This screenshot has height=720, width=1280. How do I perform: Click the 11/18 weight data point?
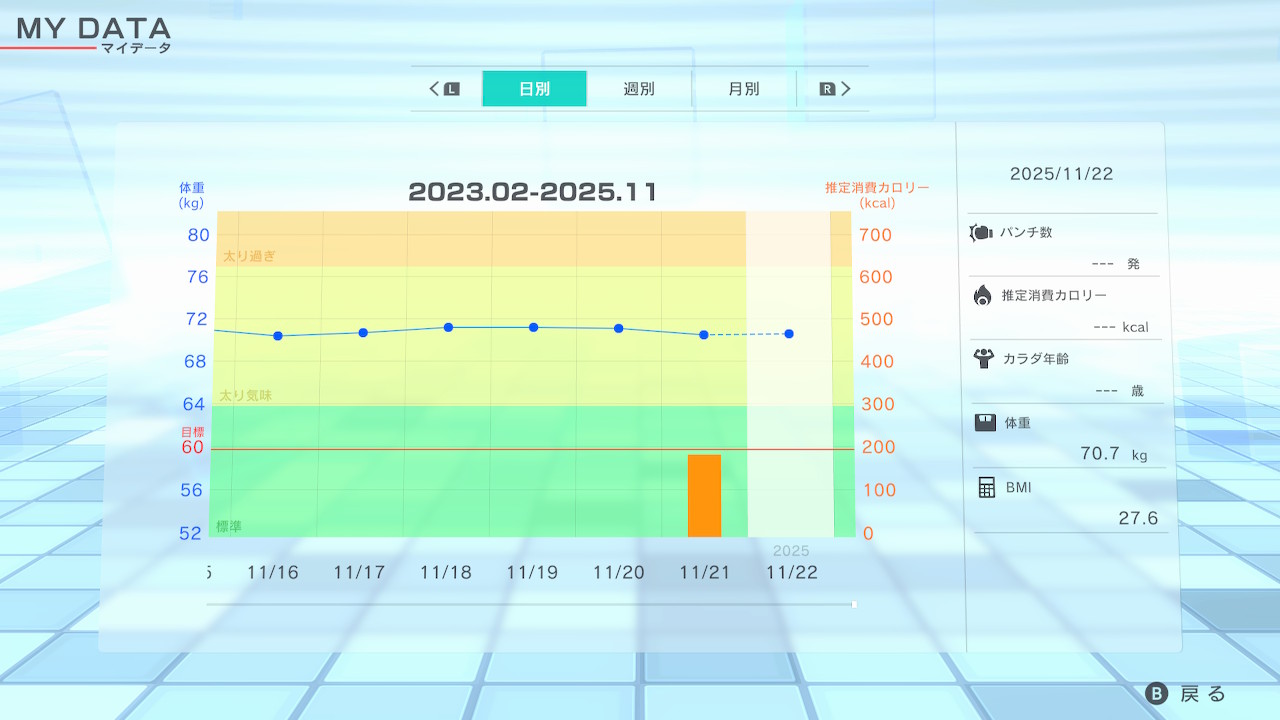(448, 327)
